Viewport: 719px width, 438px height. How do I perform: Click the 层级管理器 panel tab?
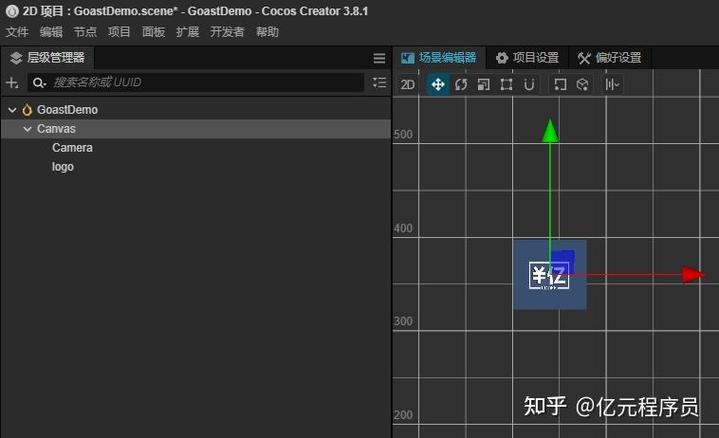click(x=47, y=58)
